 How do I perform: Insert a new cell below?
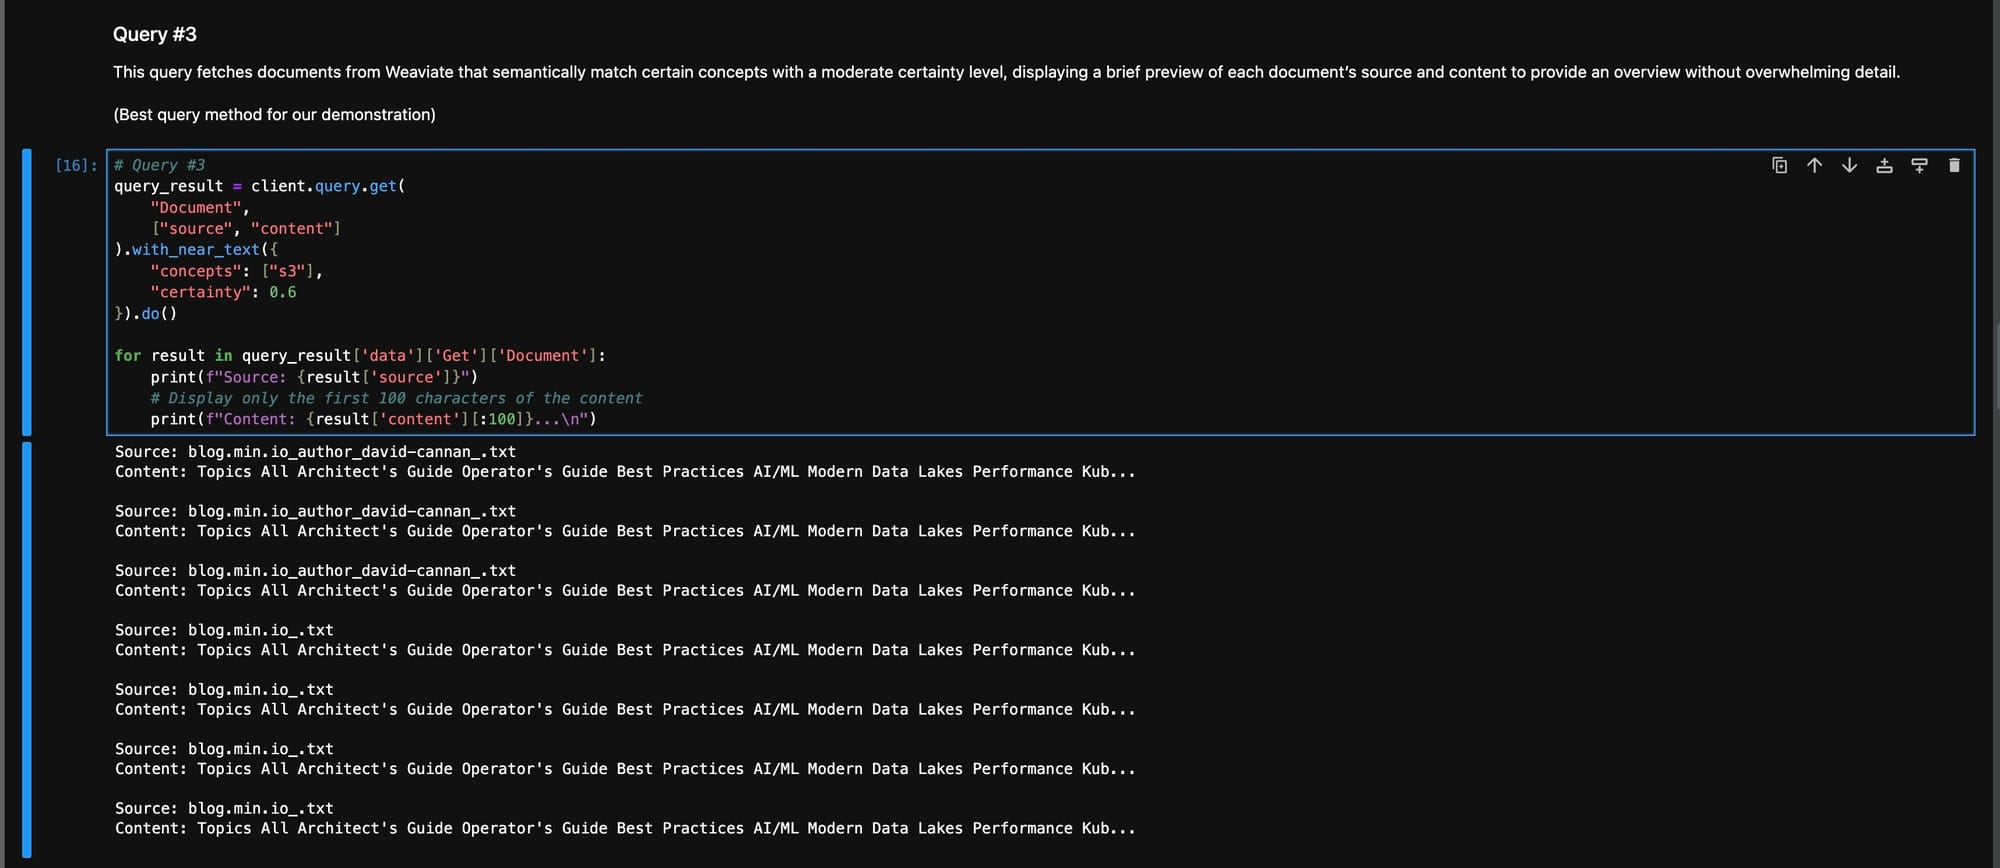click(1919, 165)
